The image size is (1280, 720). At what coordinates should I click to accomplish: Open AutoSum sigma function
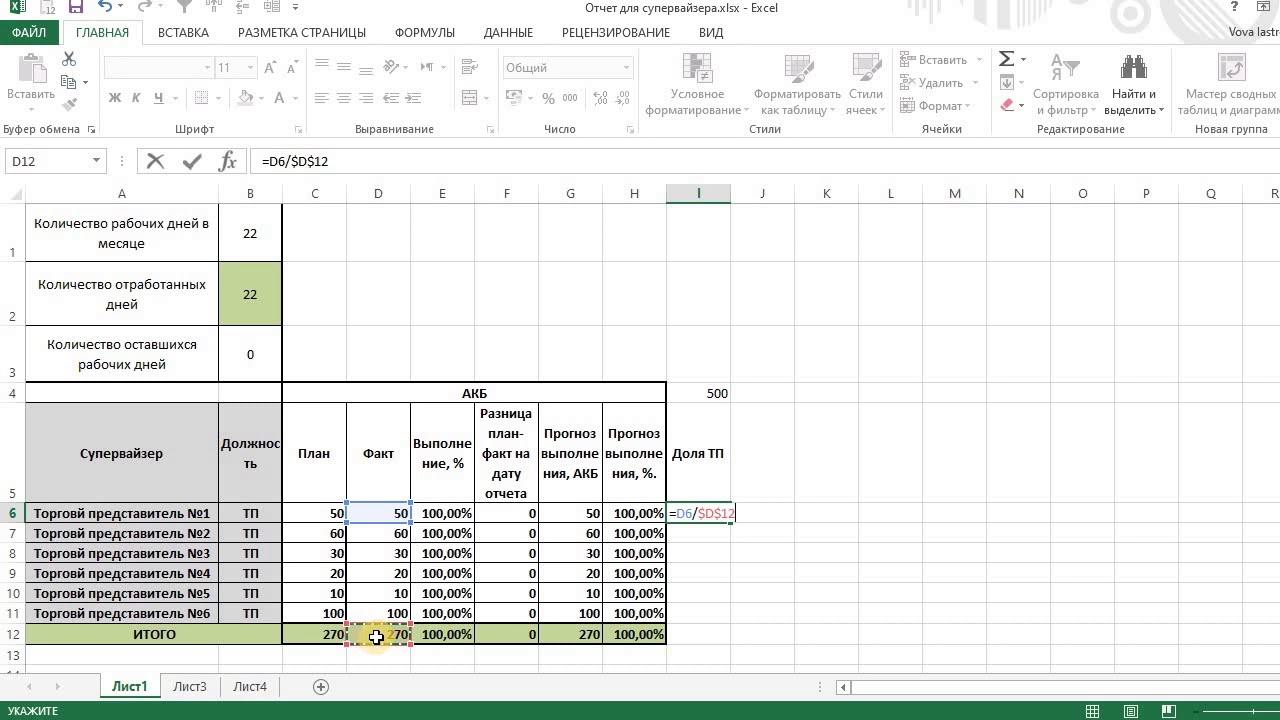pos(1007,59)
